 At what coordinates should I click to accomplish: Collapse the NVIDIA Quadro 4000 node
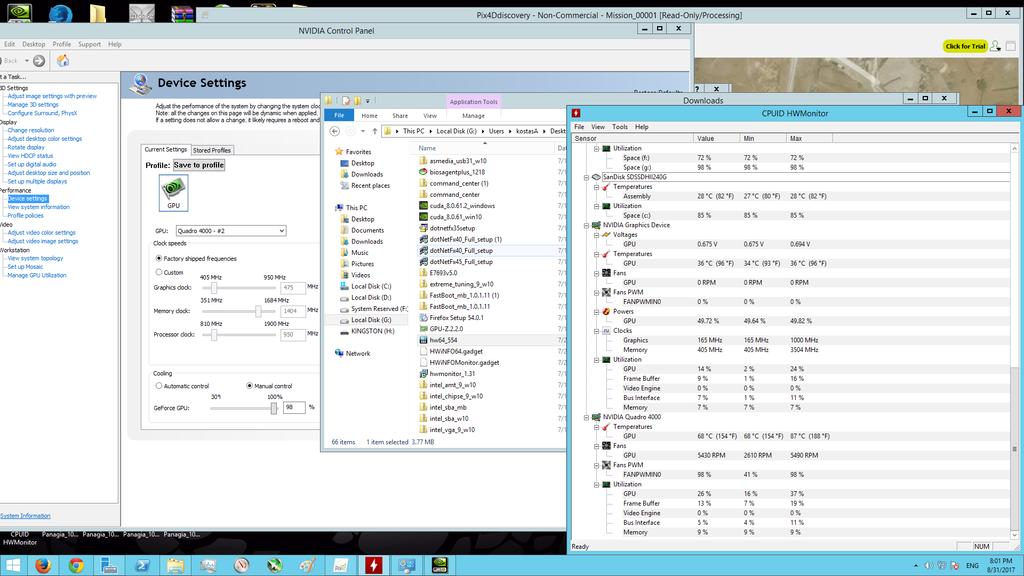[586, 417]
